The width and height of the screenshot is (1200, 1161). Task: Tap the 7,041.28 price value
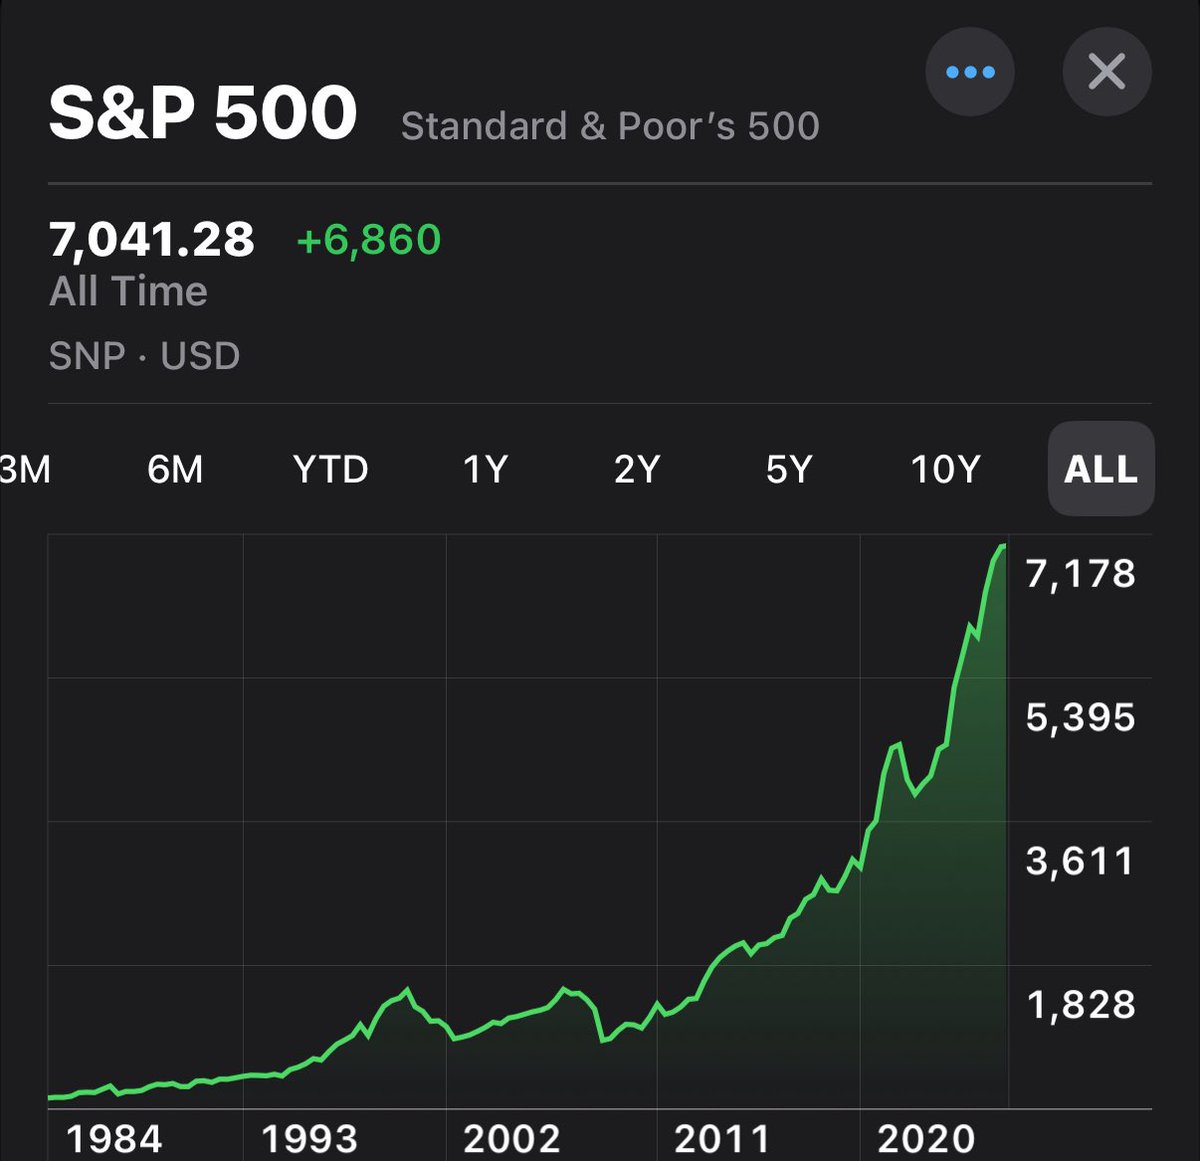coord(152,240)
